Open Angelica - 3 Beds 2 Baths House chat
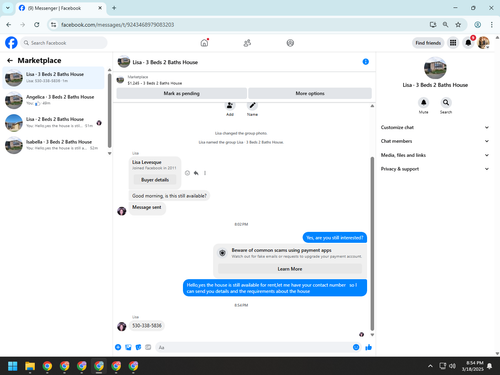The height and width of the screenshot is (375, 500). (54, 100)
